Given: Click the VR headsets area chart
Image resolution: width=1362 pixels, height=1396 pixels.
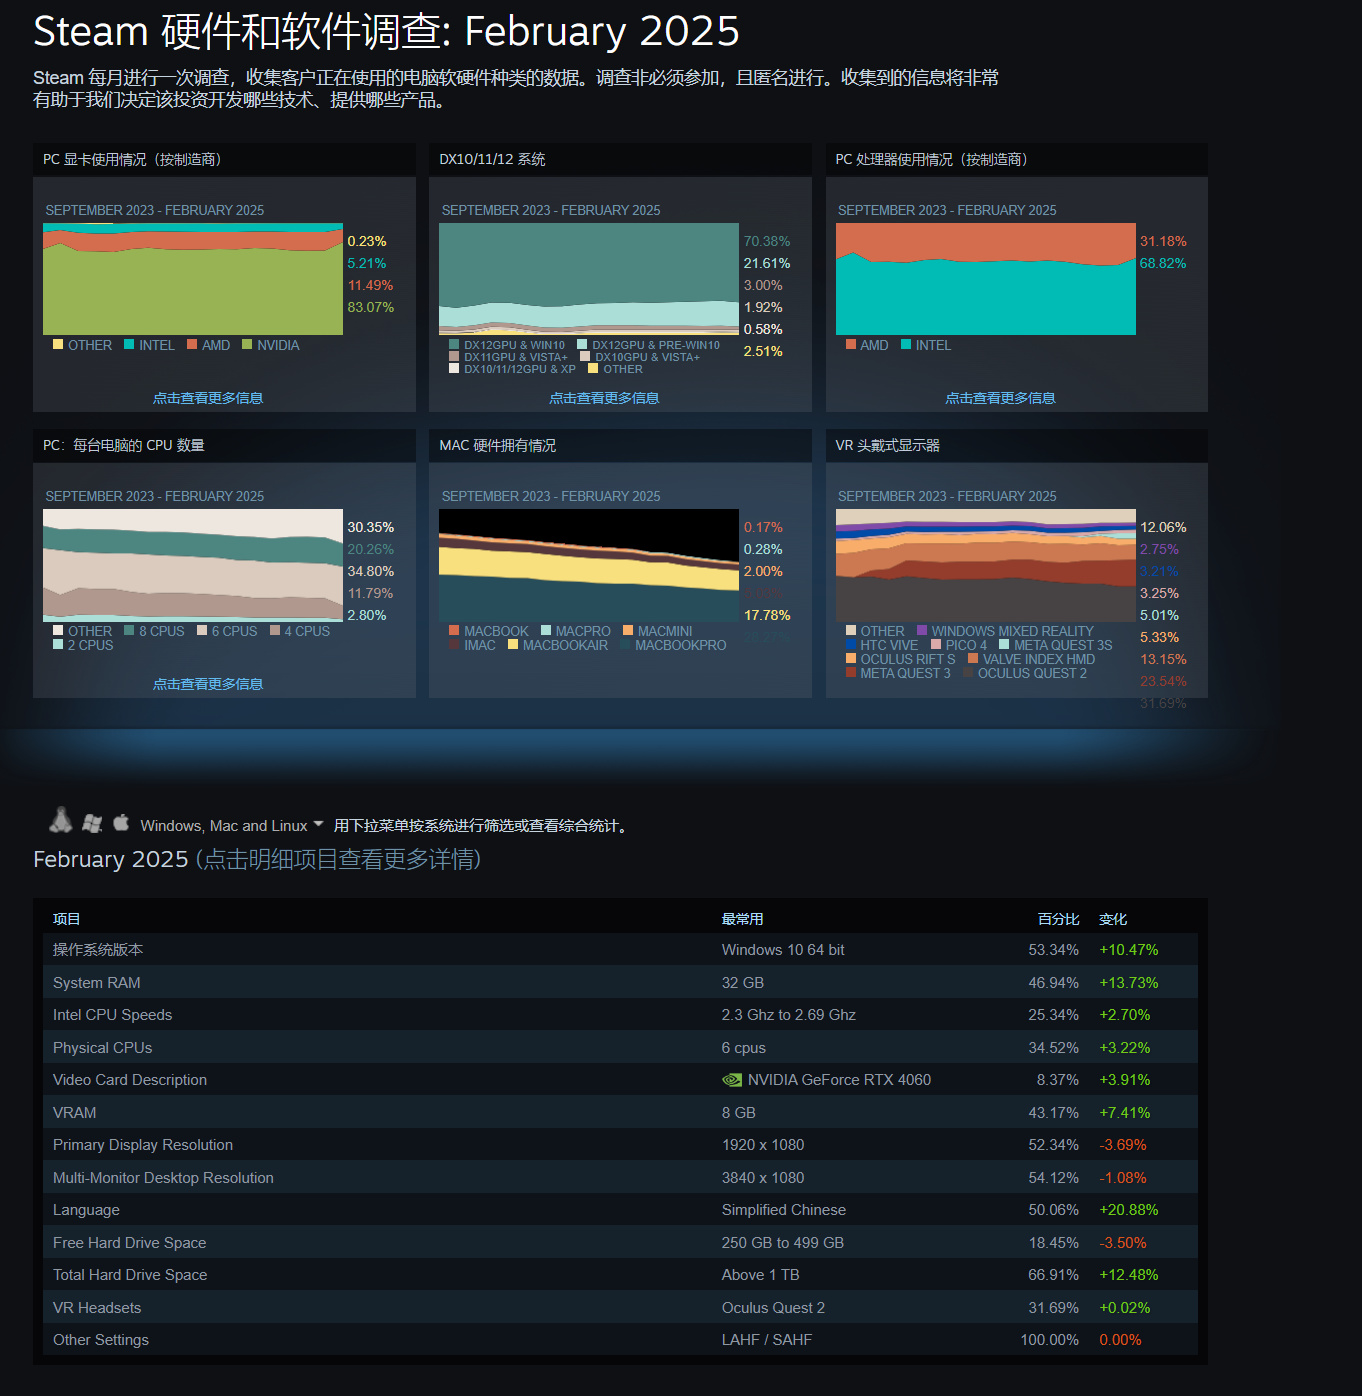Looking at the screenshot, I should (986, 565).
